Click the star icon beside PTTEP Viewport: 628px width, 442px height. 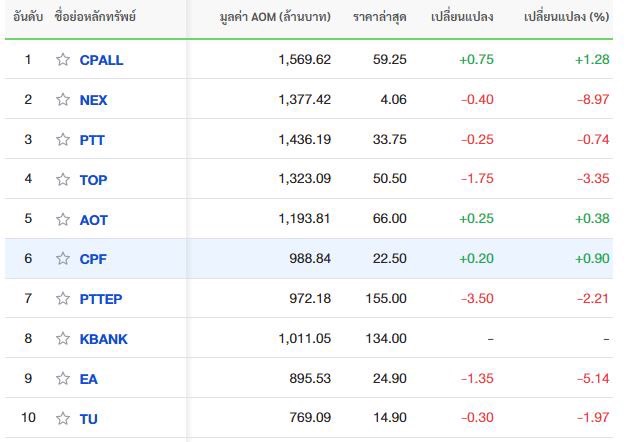(x=63, y=298)
